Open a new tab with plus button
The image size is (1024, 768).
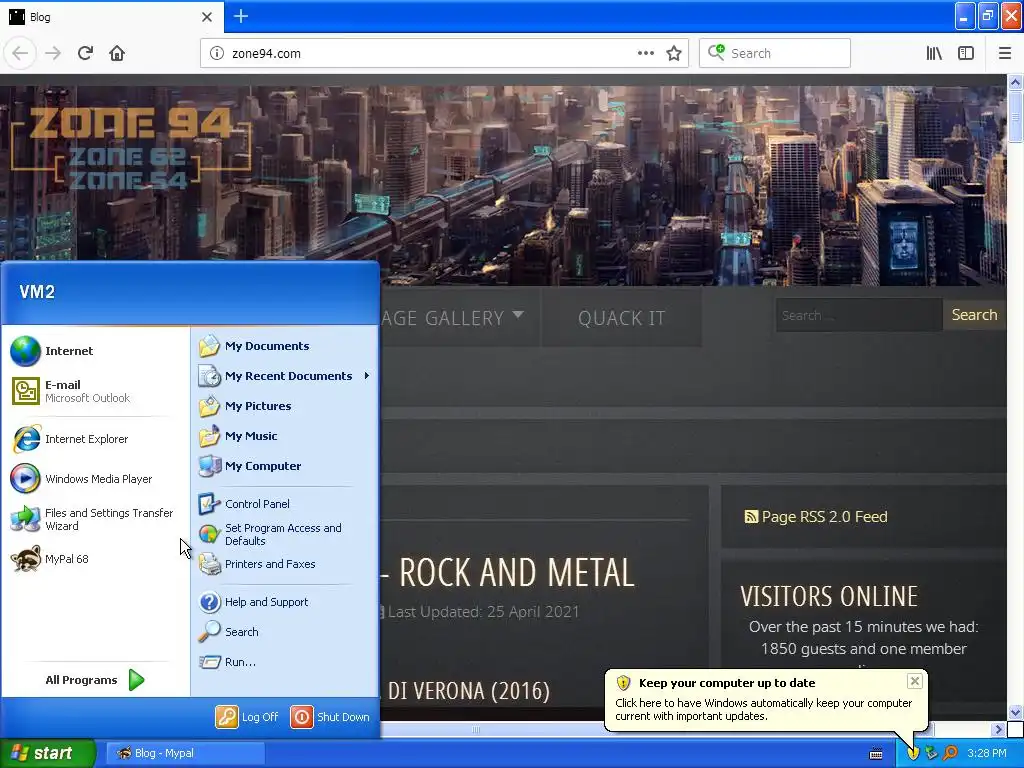pos(241,16)
